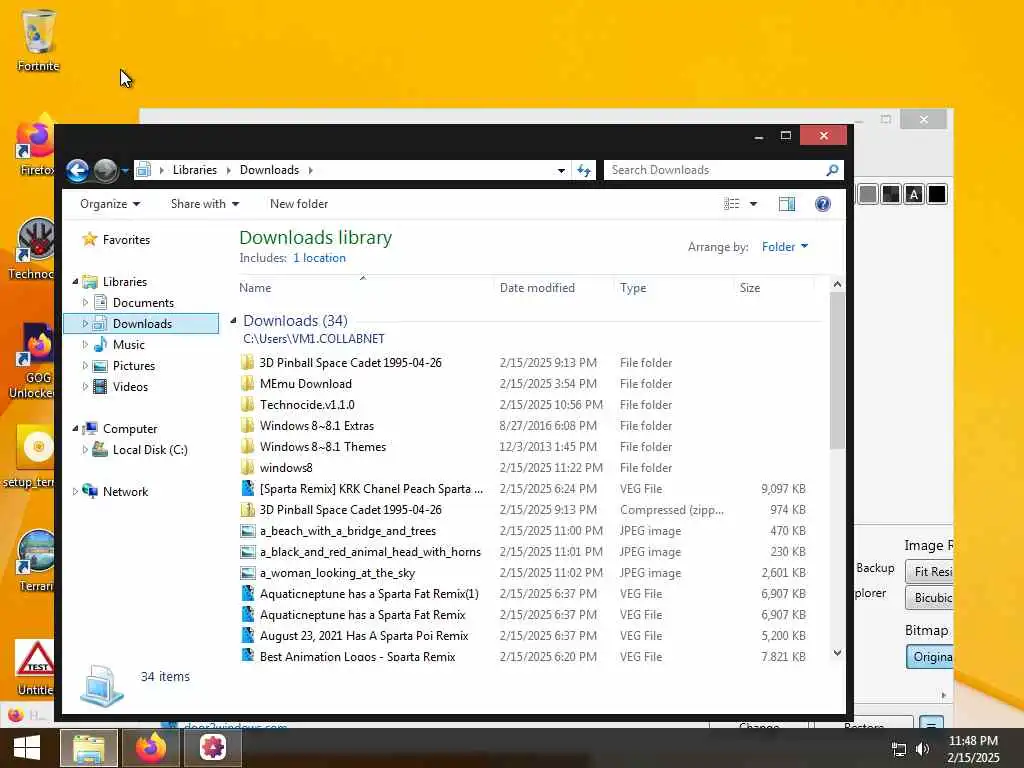Open Firefox from the taskbar
The width and height of the screenshot is (1024, 768).
[151, 748]
